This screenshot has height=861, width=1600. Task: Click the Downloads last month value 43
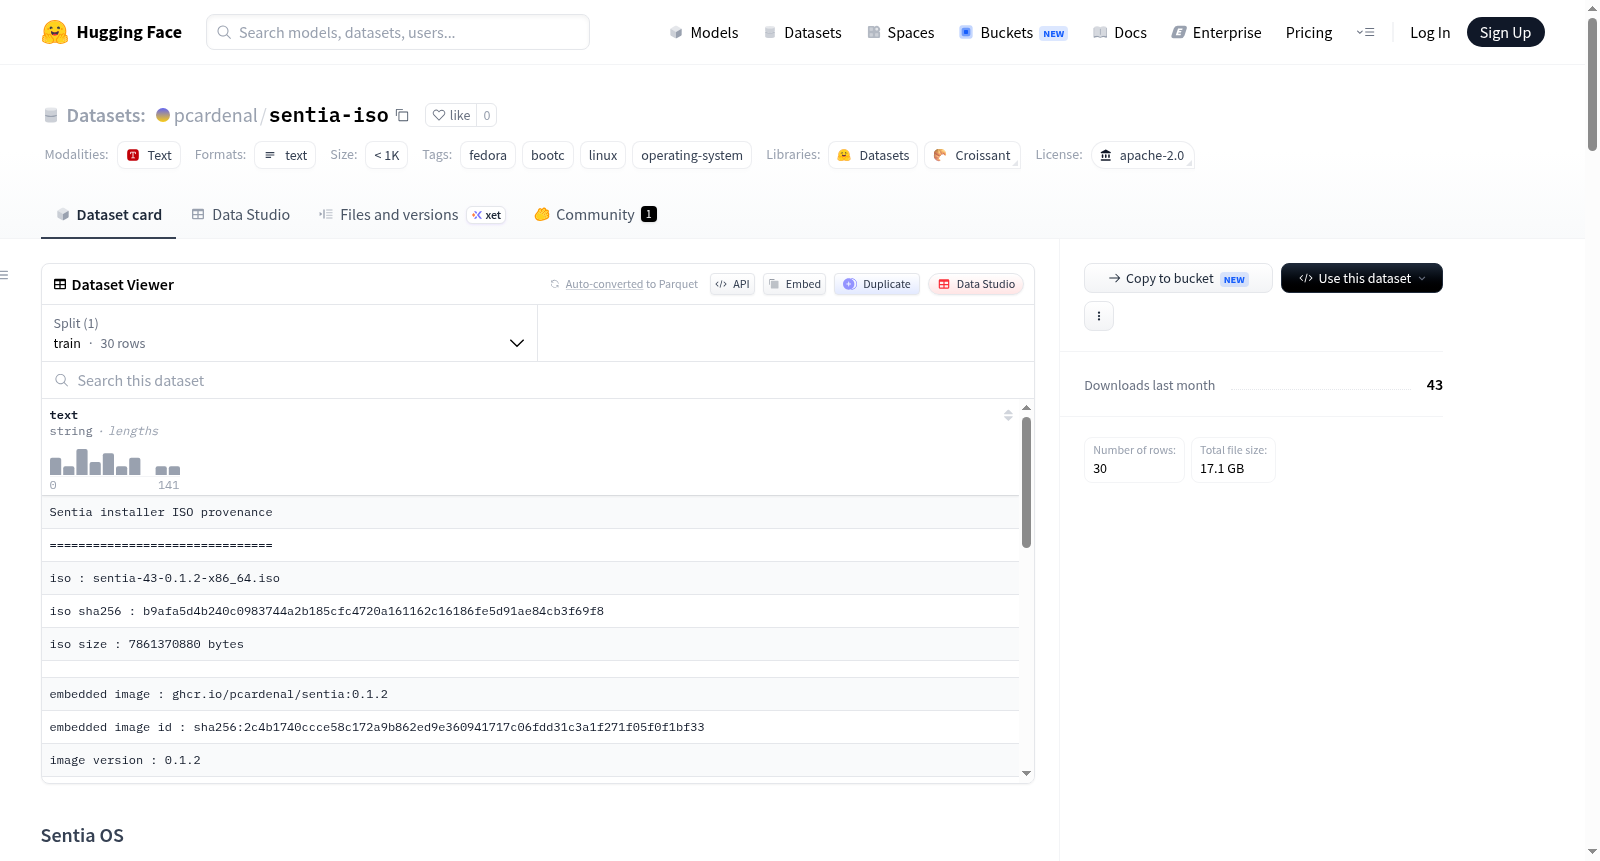click(x=1435, y=385)
